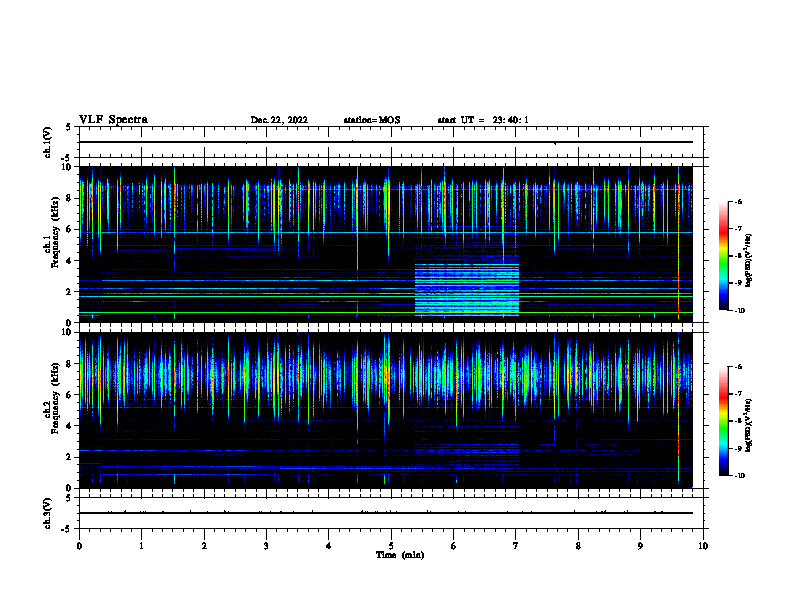Click time axis tick label "0"
792x612 pixels.
pos(79,546)
